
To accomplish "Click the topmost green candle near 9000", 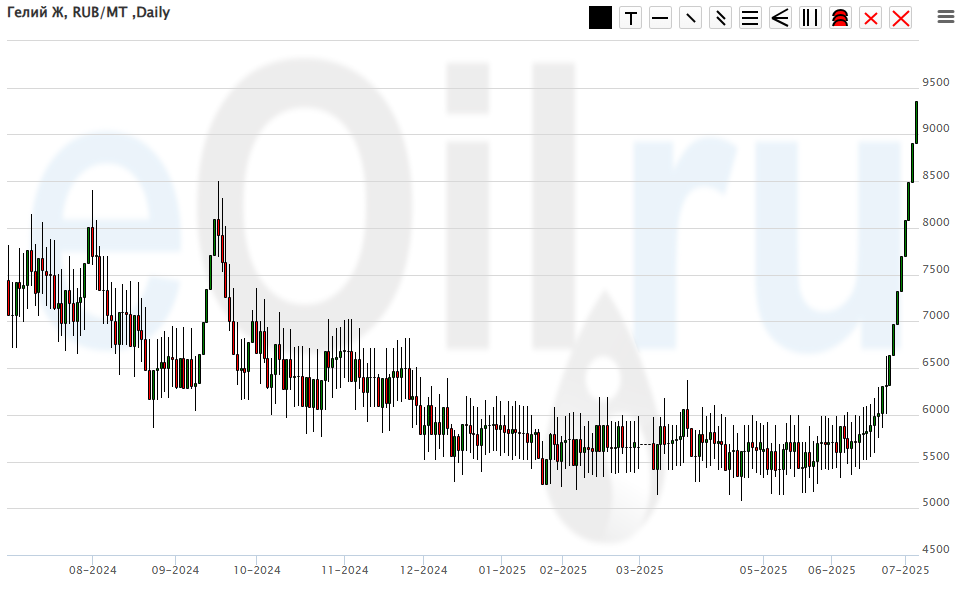I will (x=916, y=122).
